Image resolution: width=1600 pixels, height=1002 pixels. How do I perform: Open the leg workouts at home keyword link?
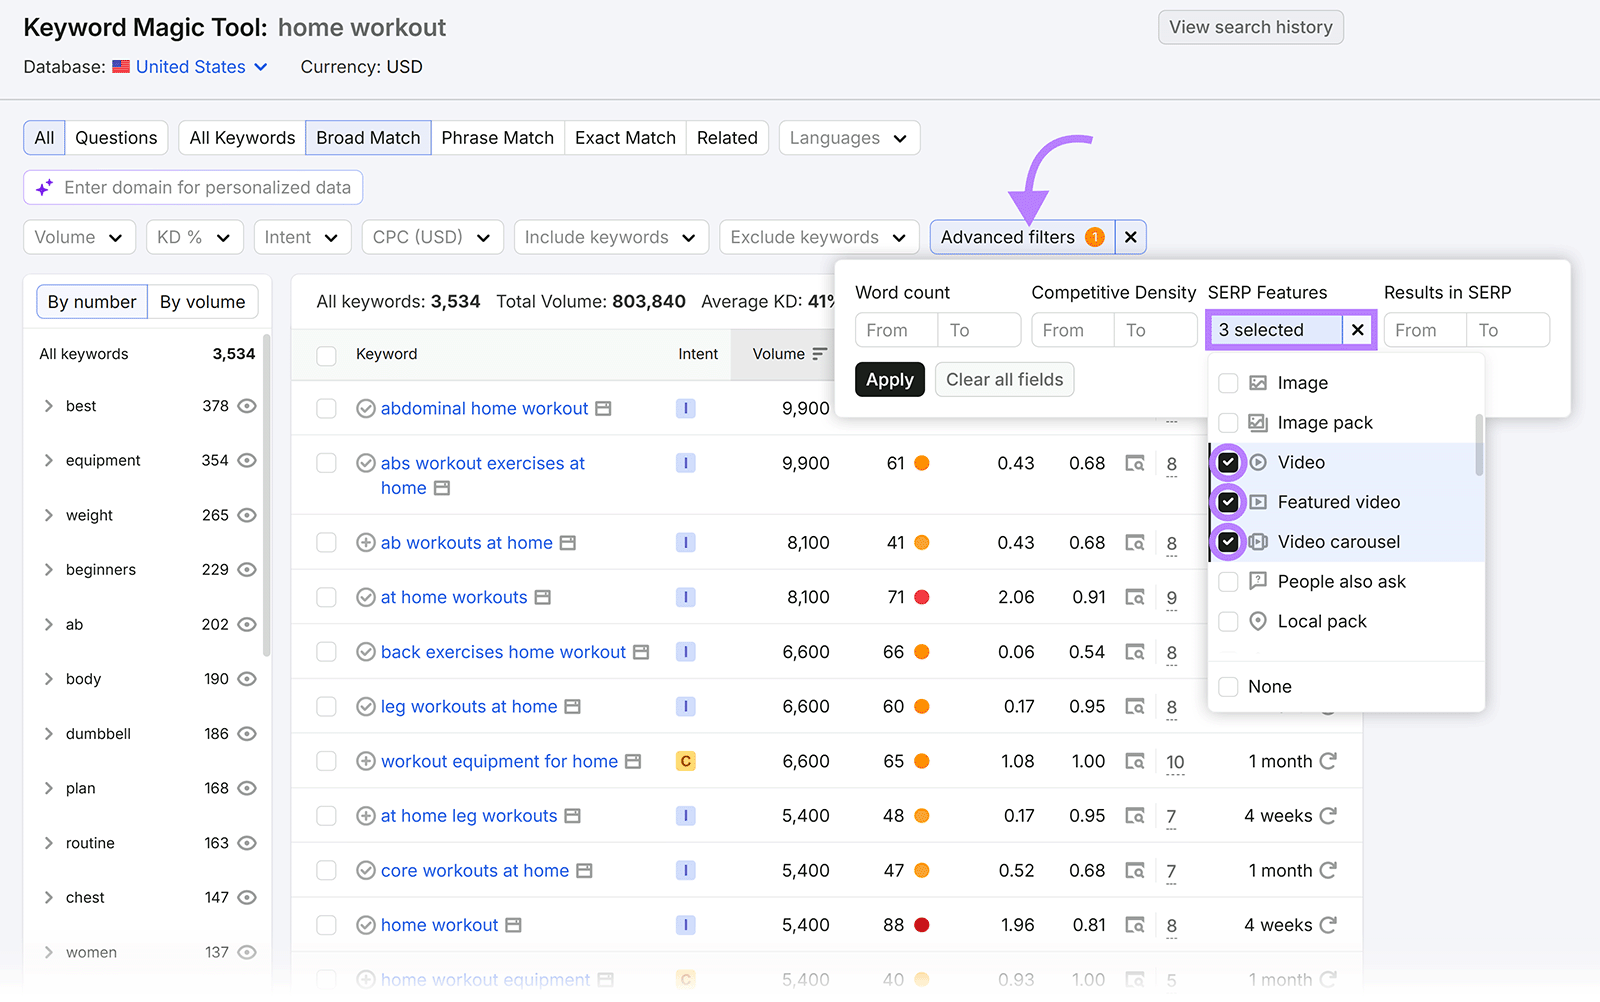469,706
